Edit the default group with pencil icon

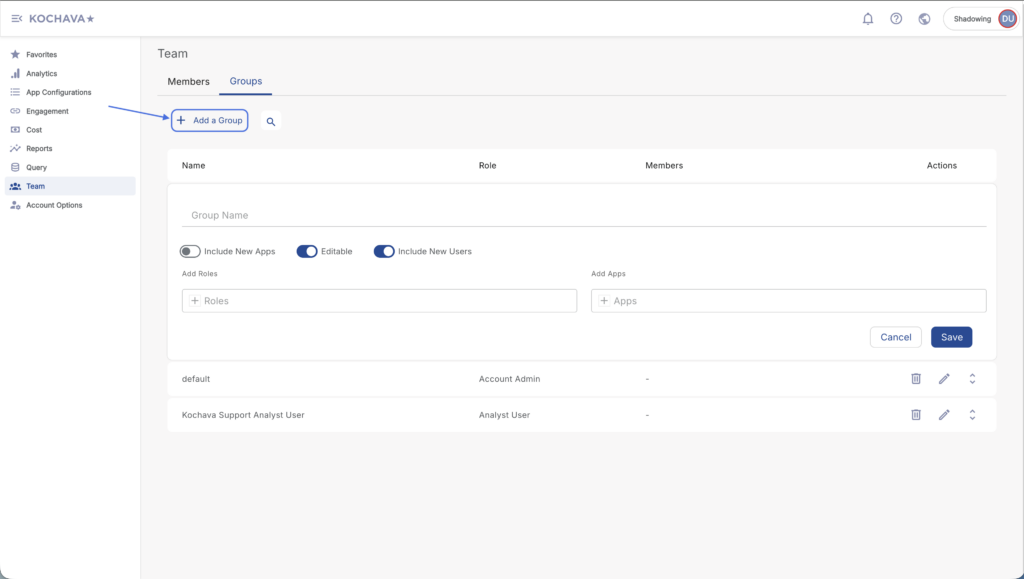point(944,379)
